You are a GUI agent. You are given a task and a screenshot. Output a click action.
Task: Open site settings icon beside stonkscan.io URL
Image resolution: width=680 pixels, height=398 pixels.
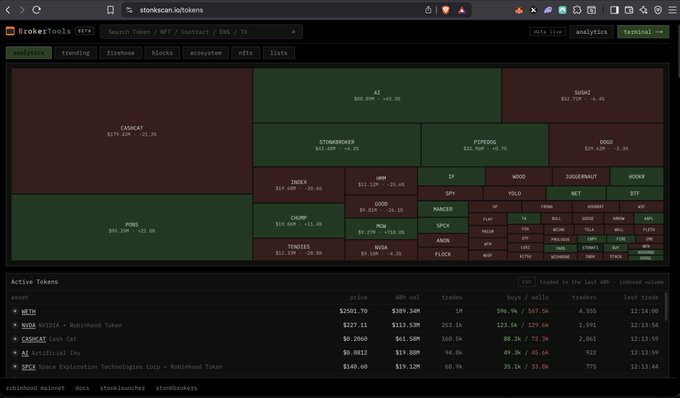(x=129, y=10)
